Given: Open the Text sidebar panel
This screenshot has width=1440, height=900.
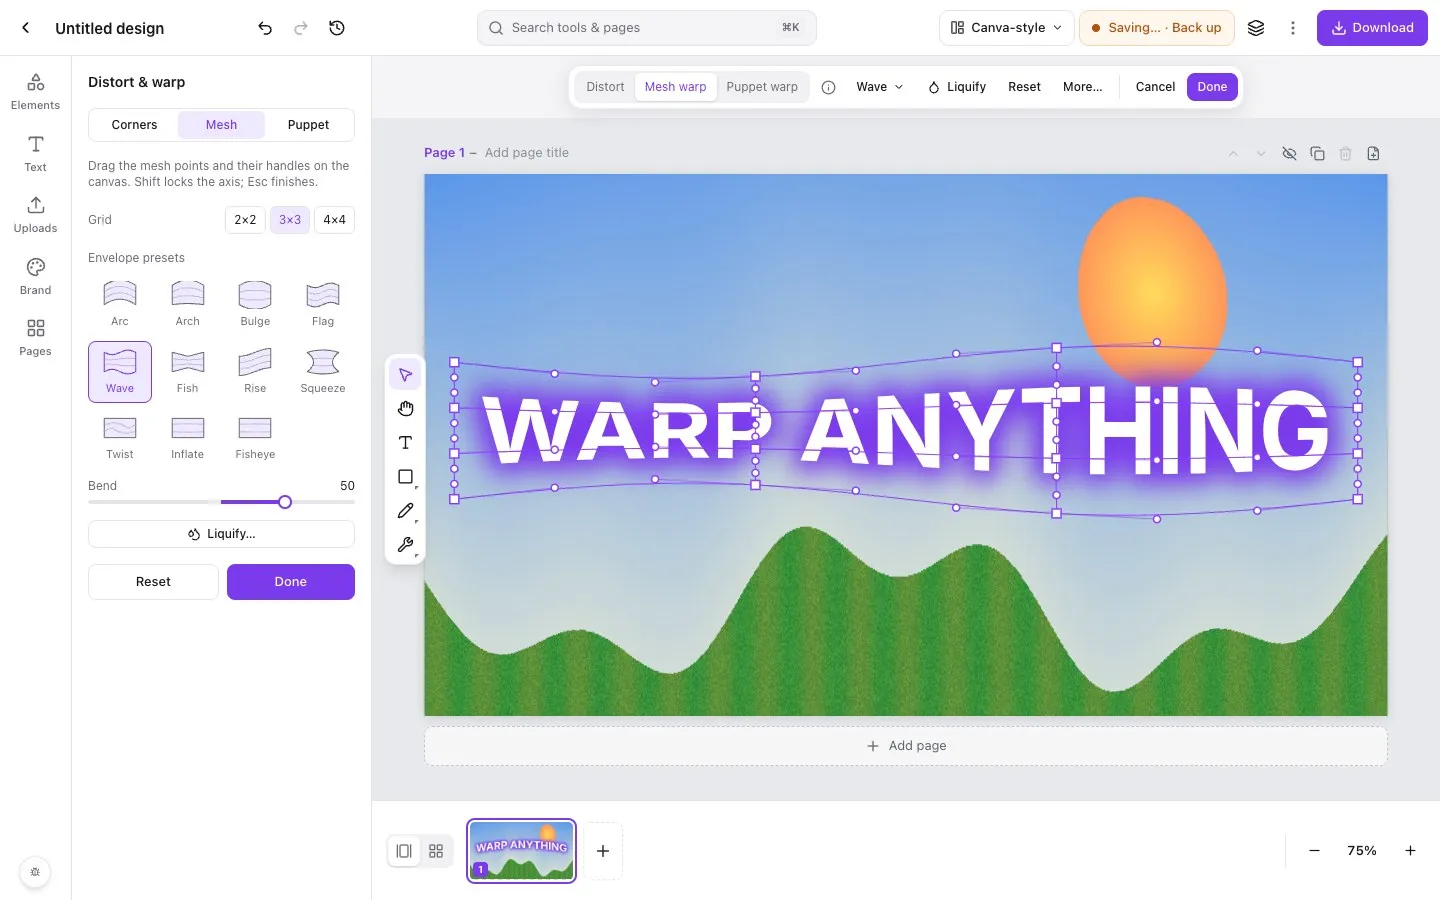Looking at the screenshot, I should (x=35, y=153).
